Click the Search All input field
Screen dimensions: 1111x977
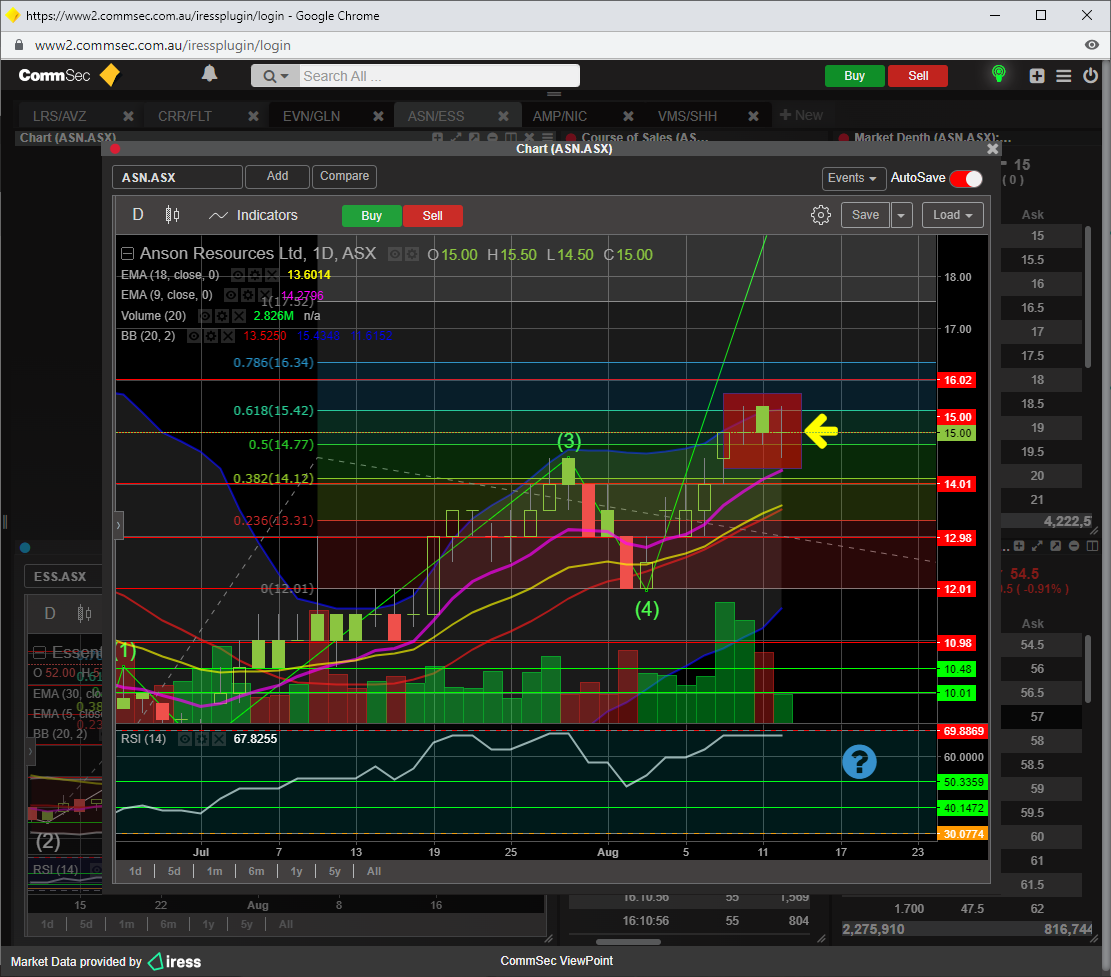439,76
